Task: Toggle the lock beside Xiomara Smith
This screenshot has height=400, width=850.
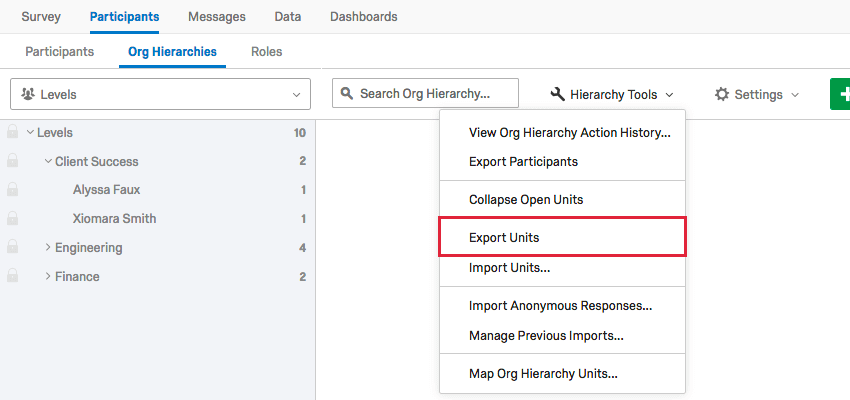Action: (x=12, y=218)
